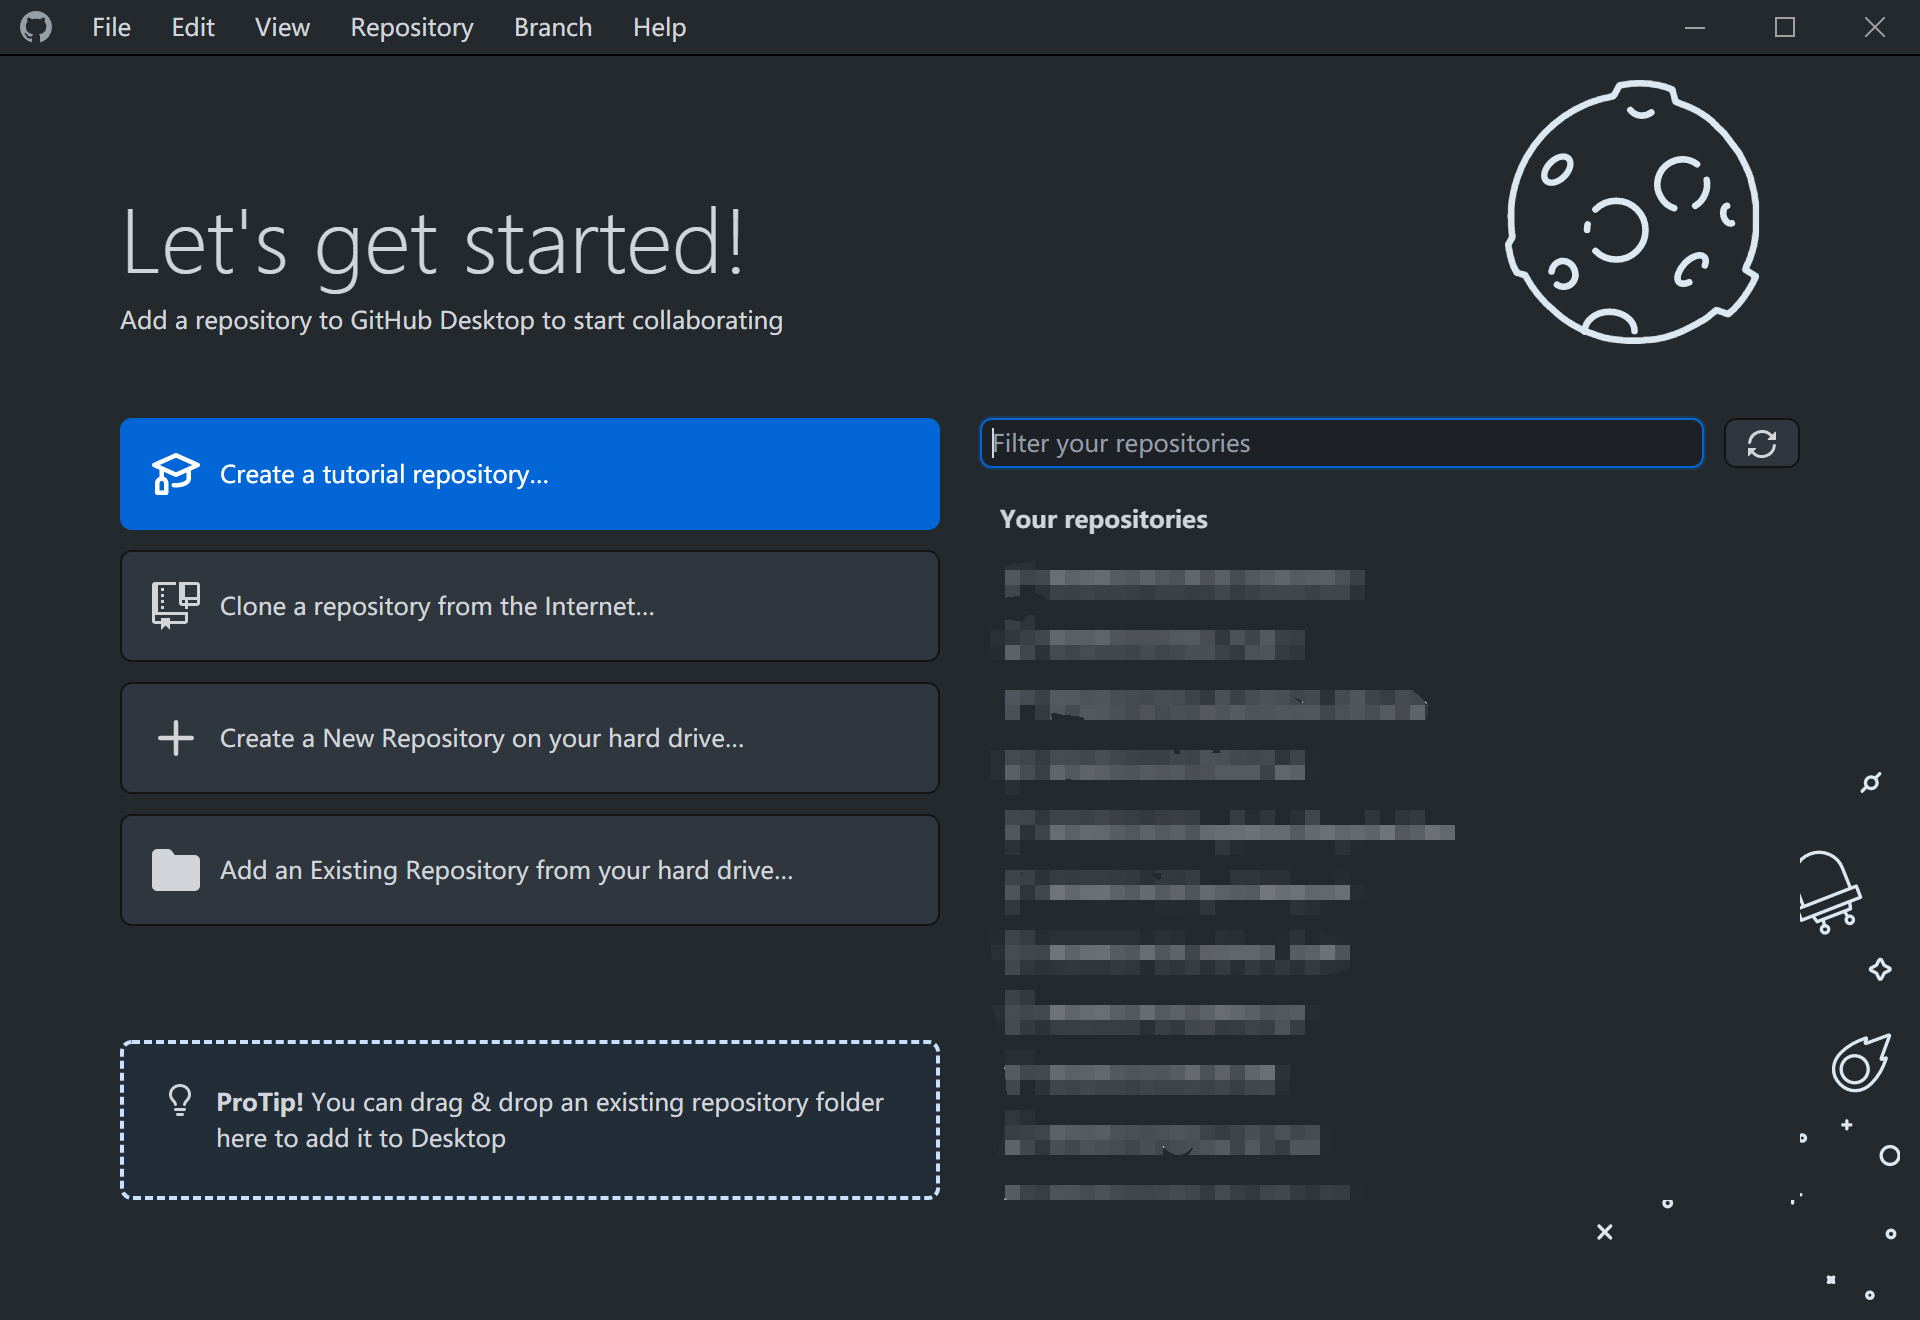This screenshot has width=1920, height=1320.
Task: Click the refresh repositories icon button
Action: point(1761,443)
